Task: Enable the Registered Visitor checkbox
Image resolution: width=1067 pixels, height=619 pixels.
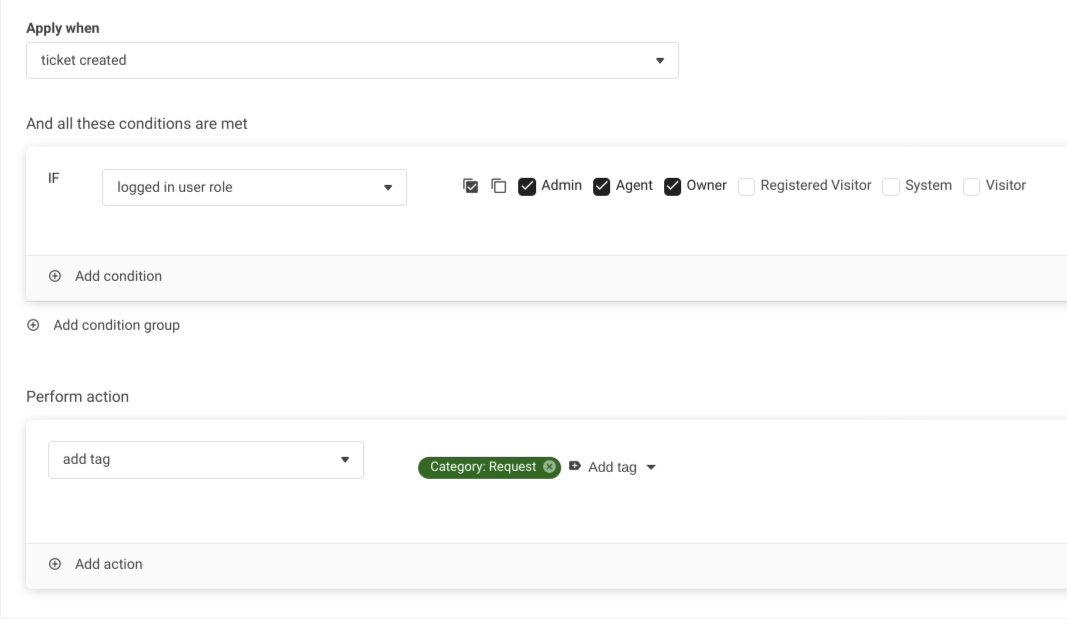Action: [x=746, y=186]
